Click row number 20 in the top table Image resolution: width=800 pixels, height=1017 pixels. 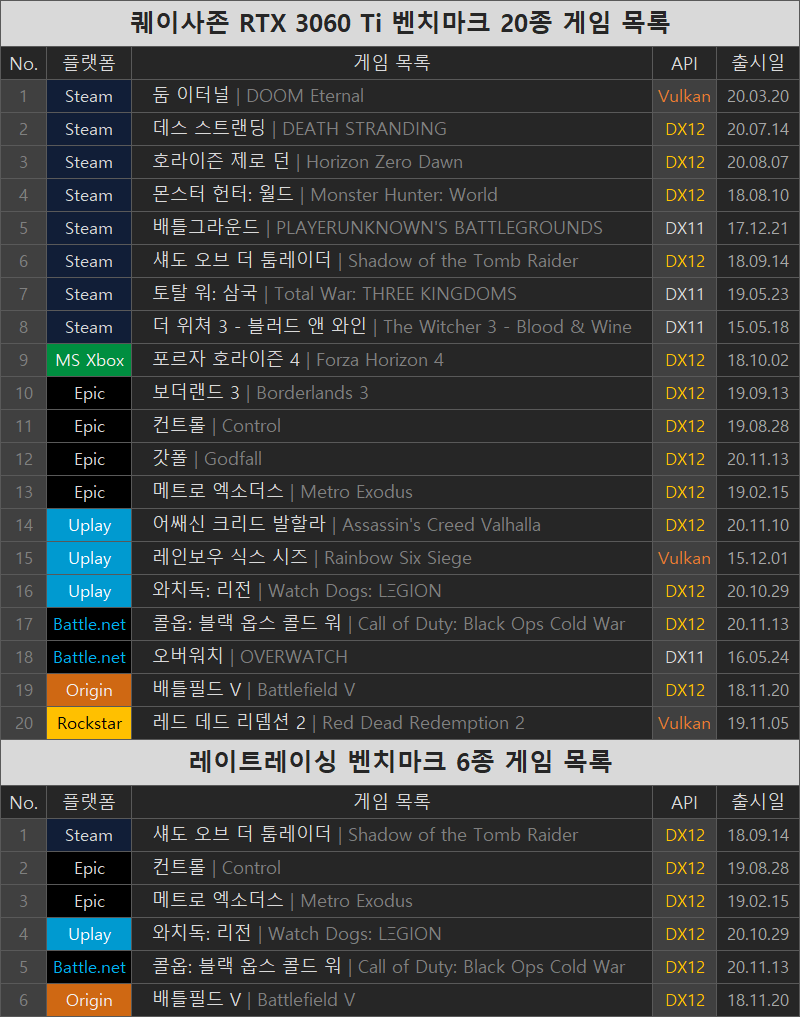click(x=23, y=723)
